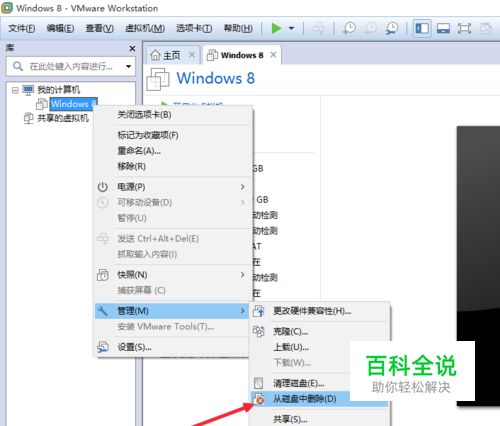Select Windows 8 in the library tree
500x426 pixels.
click(x=74, y=104)
